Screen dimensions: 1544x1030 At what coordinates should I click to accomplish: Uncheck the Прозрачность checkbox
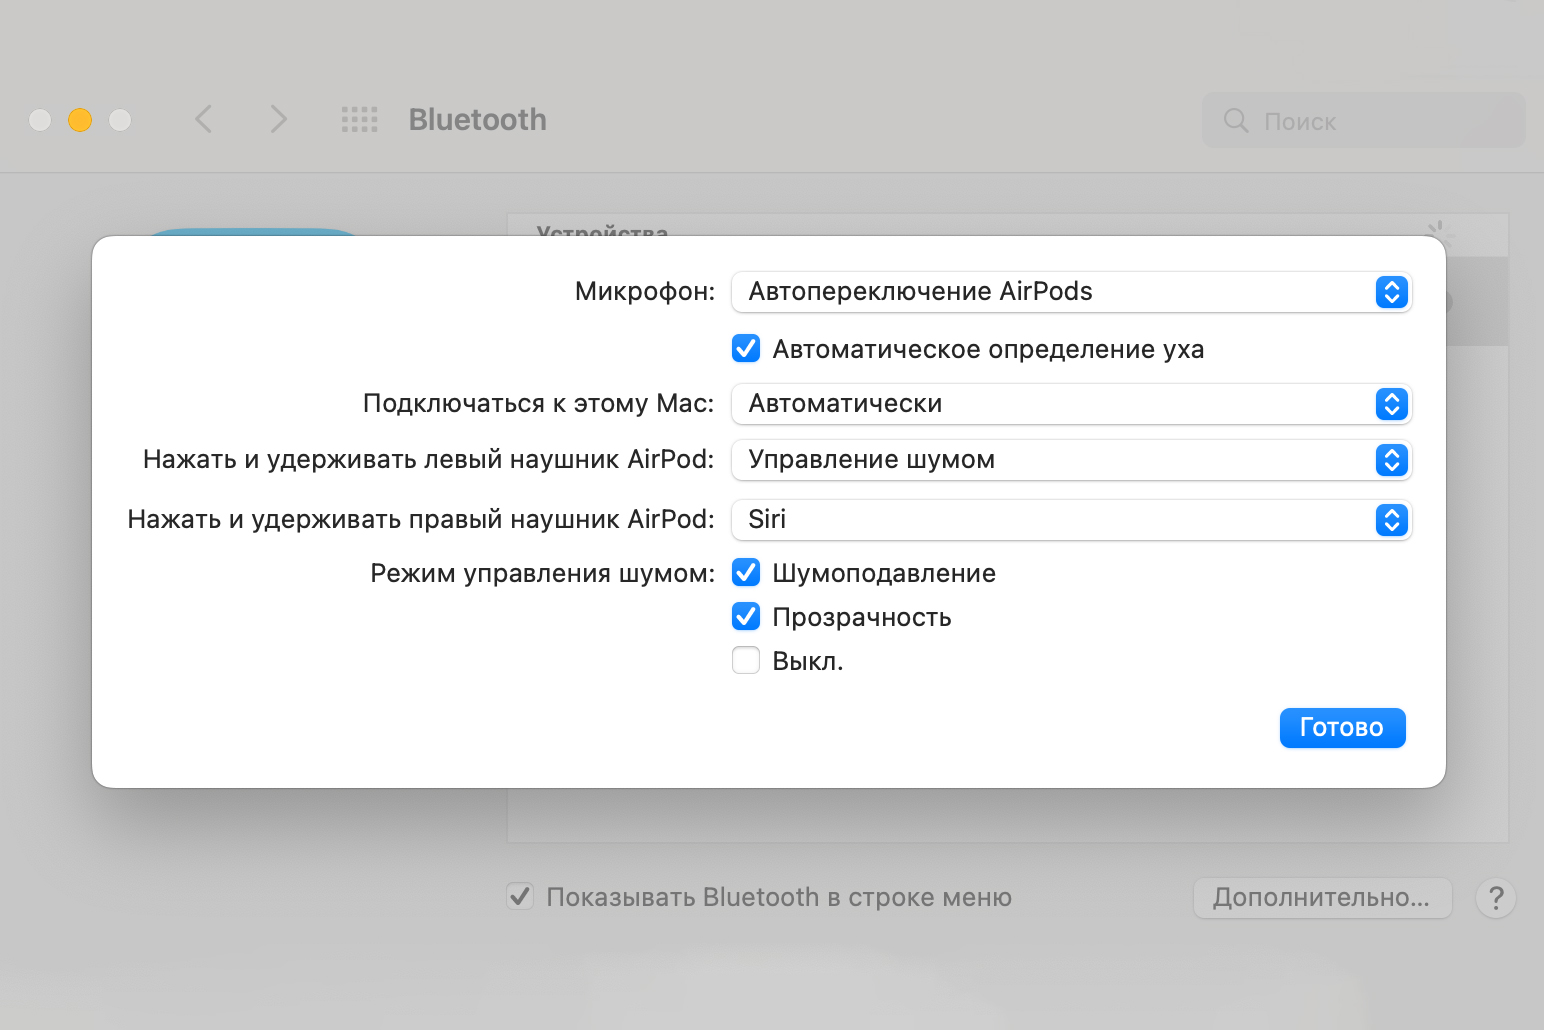tap(746, 617)
